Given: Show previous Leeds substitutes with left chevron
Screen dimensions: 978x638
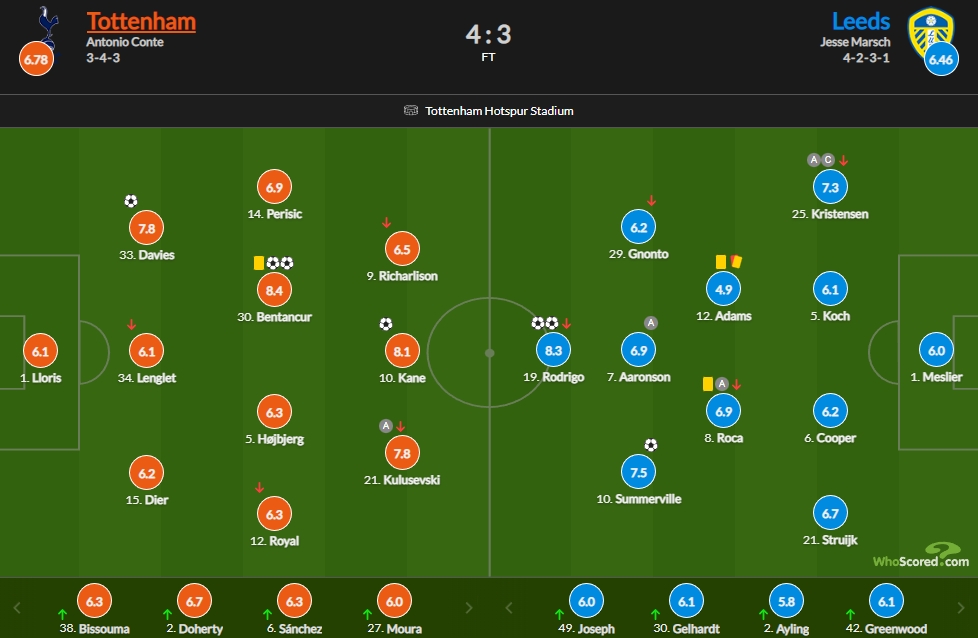Looking at the screenshot, I should [x=508, y=607].
